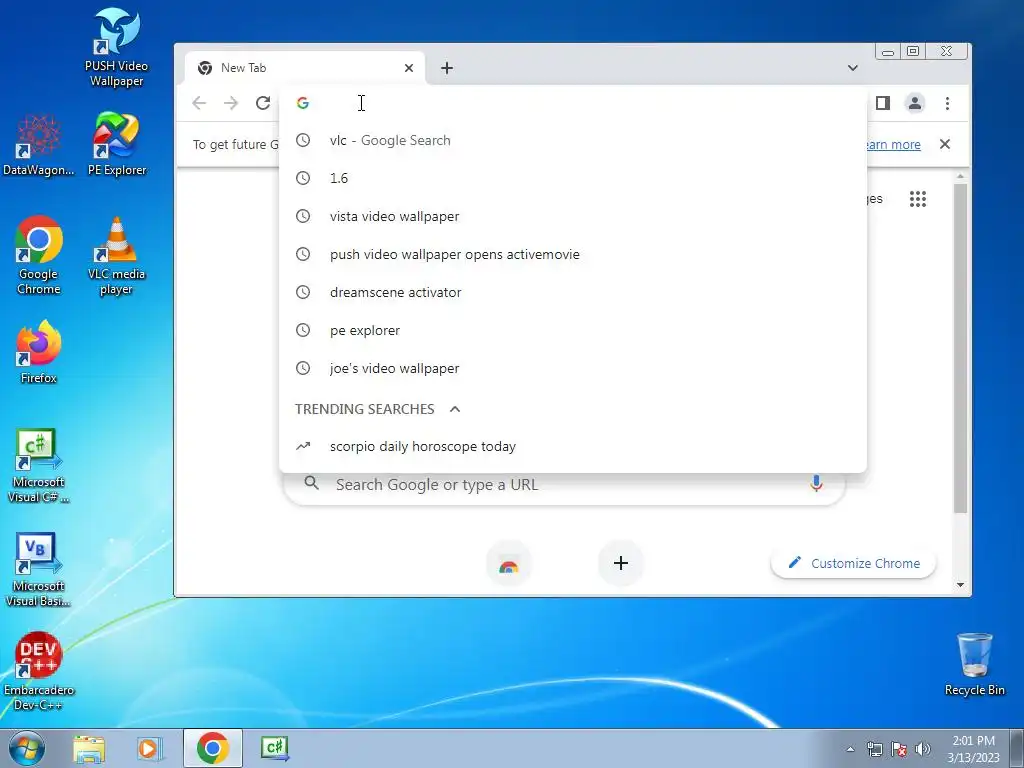The height and width of the screenshot is (768, 1024).
Task: Pick trending 'scorpio daily horoscope today'
Action: tap(573, 447)
